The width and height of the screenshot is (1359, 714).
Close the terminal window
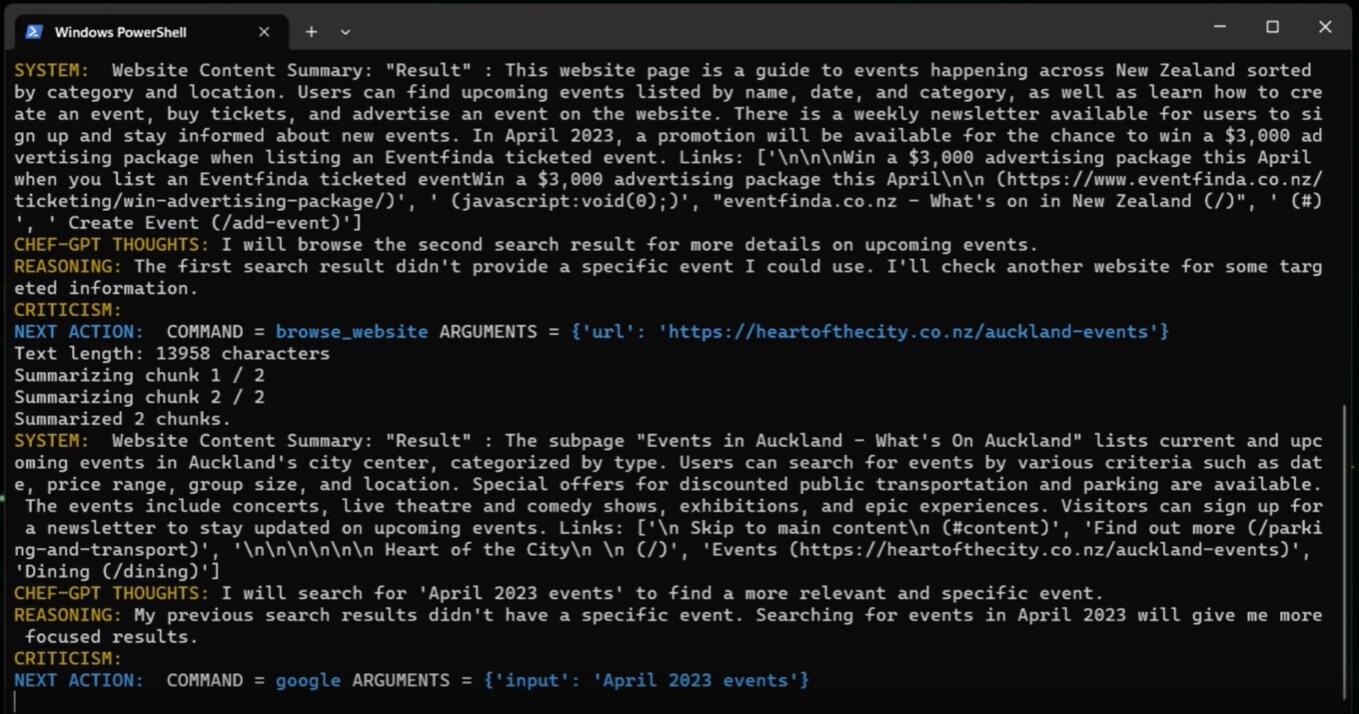pyautogui.click(x=1325, y=28)
